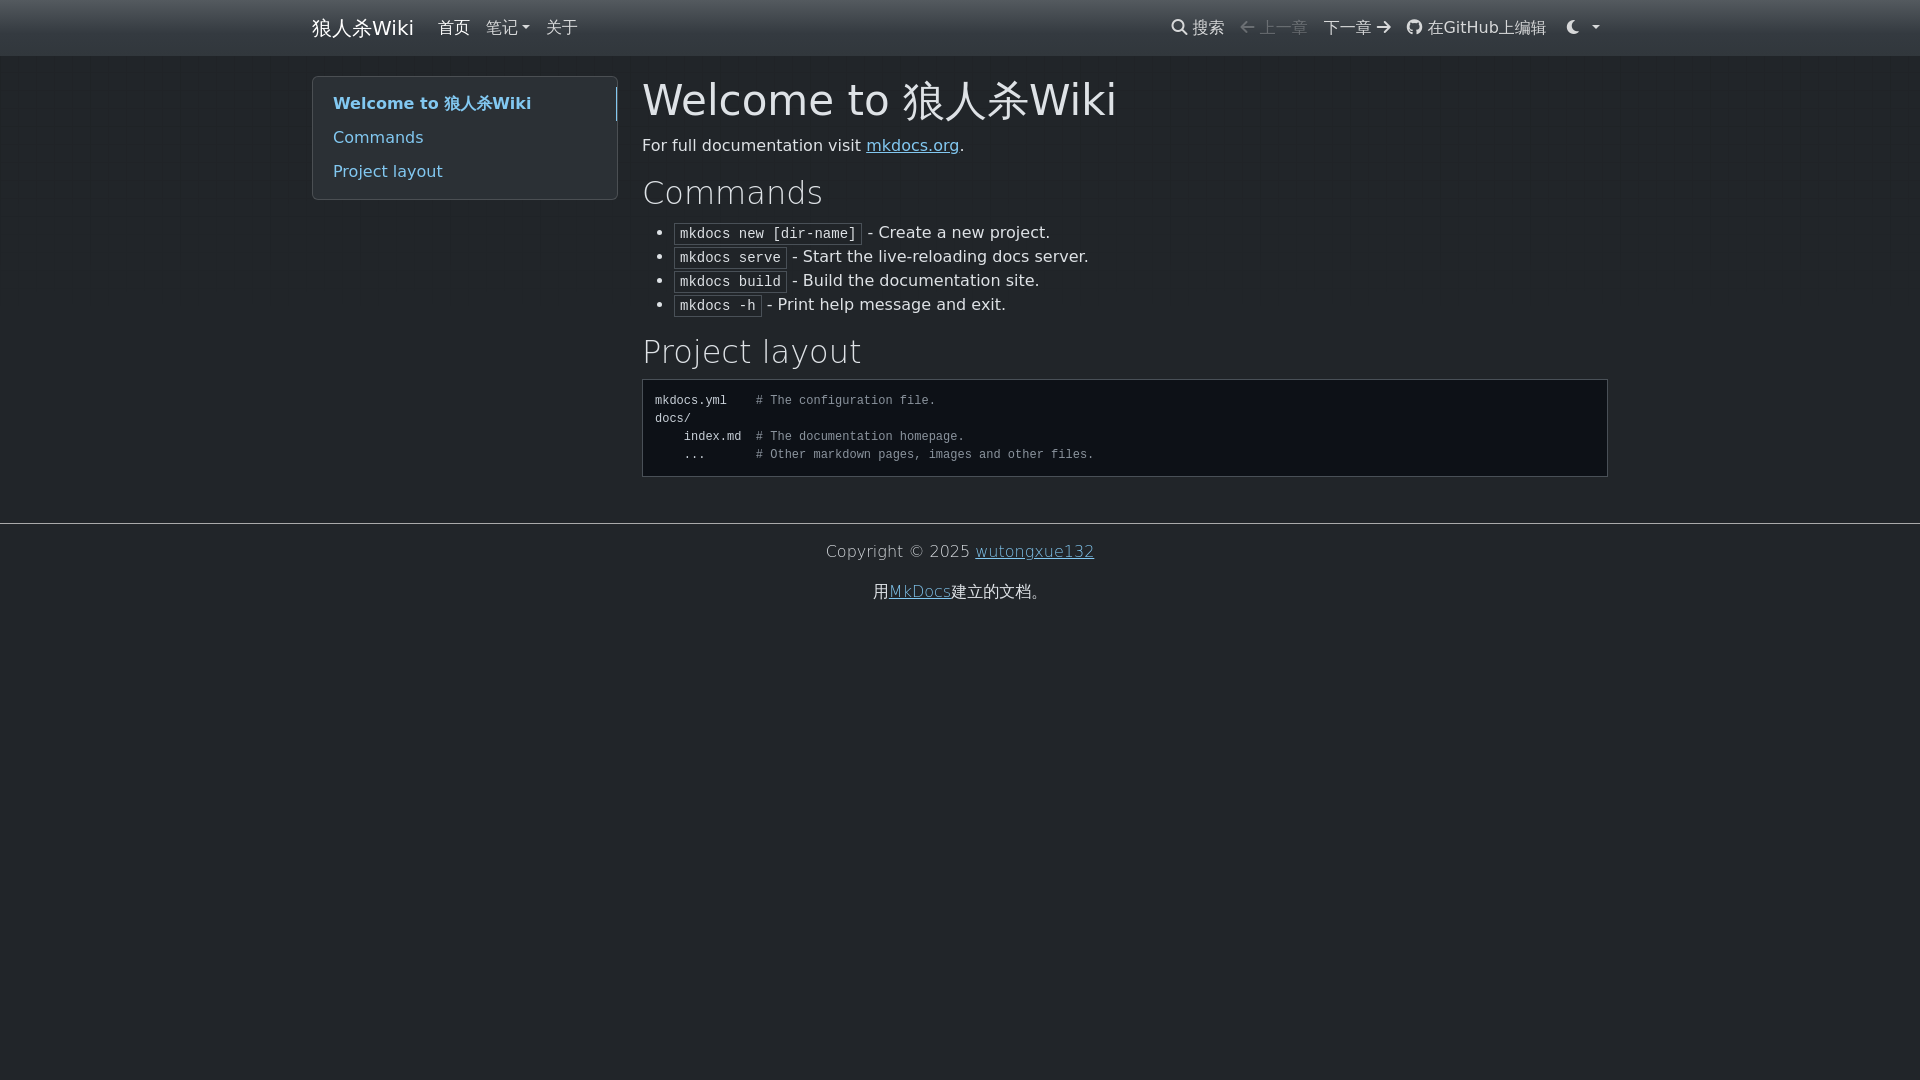Click 'Build the documentation site.' text
The image size is (1920, 1080).
921,281
